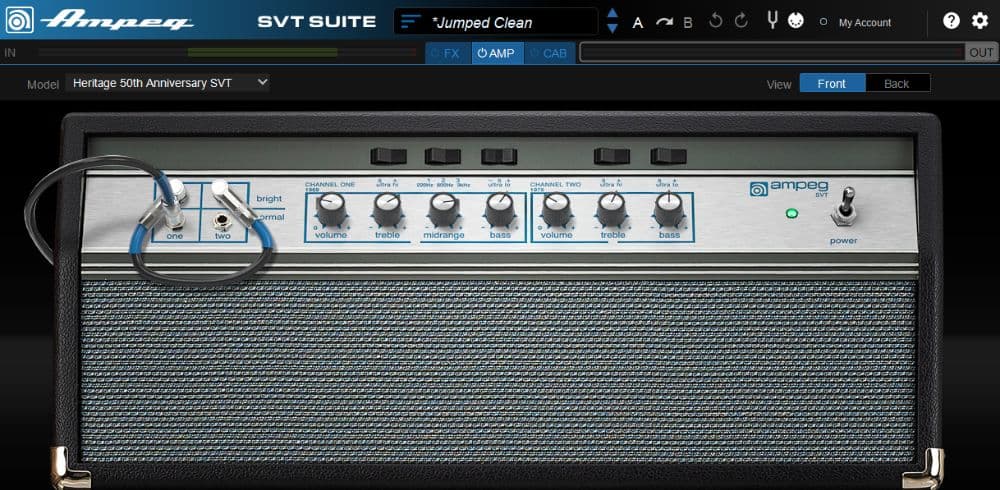The image size is (1000, 490).
Task: Switch to the FX section tab
Action: pyautogui.click(x=448, y=54)
